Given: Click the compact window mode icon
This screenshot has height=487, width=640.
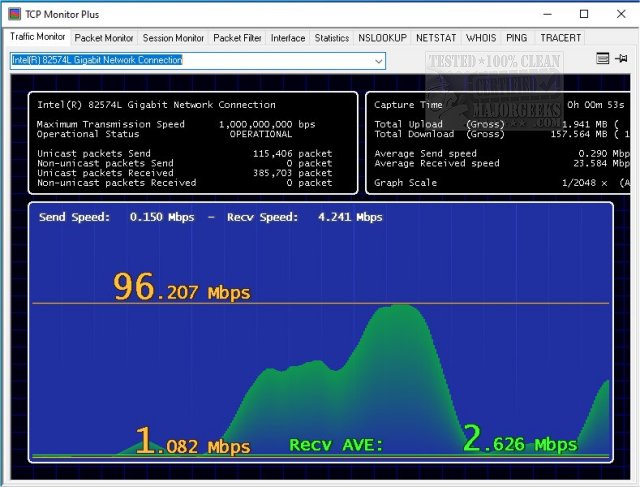Looking at the screenshot, I should pyautogui.click(x=602, y=60).
